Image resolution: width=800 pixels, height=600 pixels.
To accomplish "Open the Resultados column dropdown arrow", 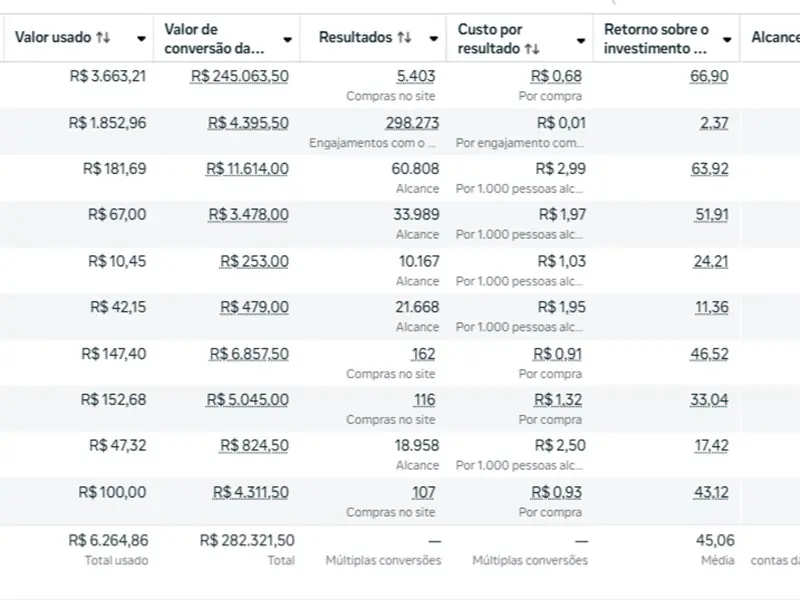I will tap(434, 39).
